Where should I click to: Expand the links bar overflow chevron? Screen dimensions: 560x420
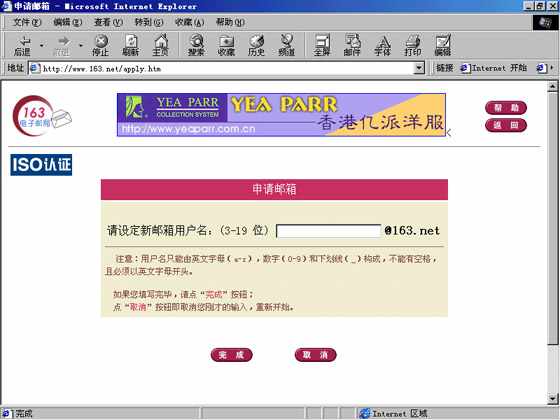[552, 68]
